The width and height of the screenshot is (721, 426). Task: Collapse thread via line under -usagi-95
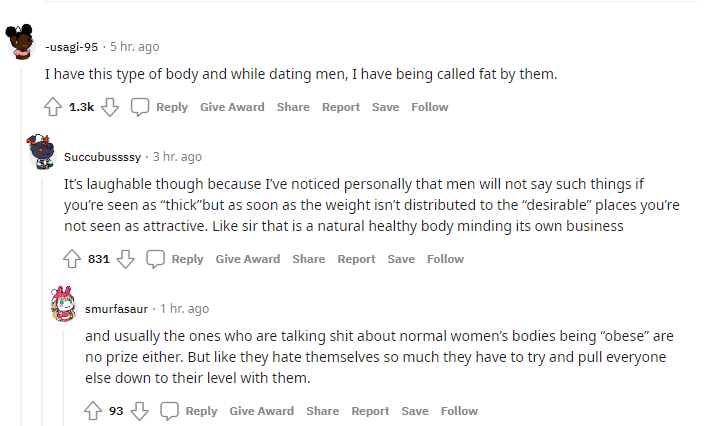[x=21, y=246]
